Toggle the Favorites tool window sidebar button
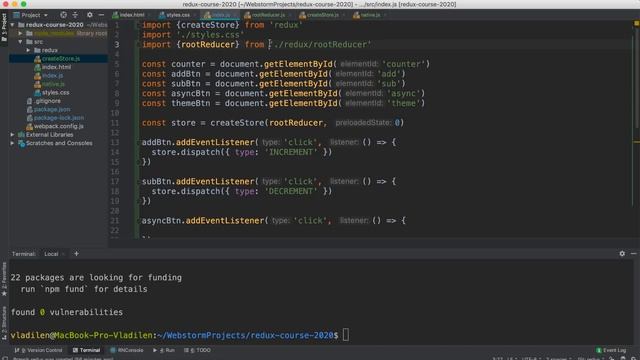 click(x=4, y=279)
